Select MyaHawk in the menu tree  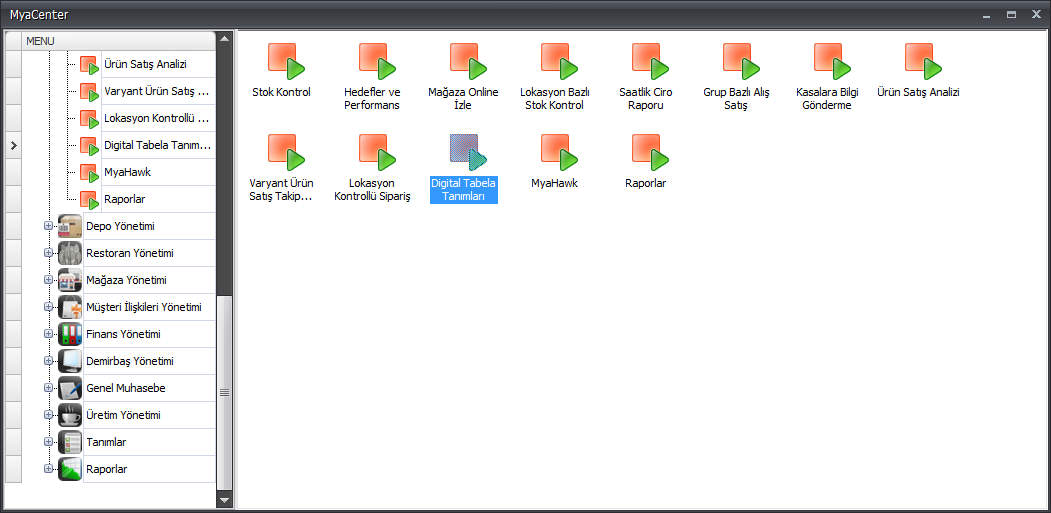[x=127, y=172]
